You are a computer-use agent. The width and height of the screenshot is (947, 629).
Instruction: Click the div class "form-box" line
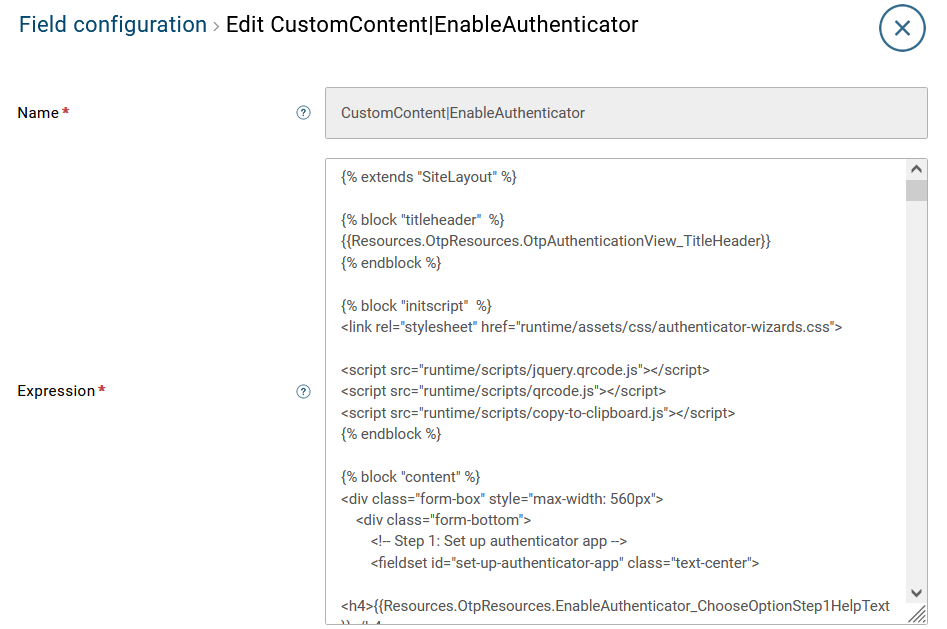click(502, 498)
